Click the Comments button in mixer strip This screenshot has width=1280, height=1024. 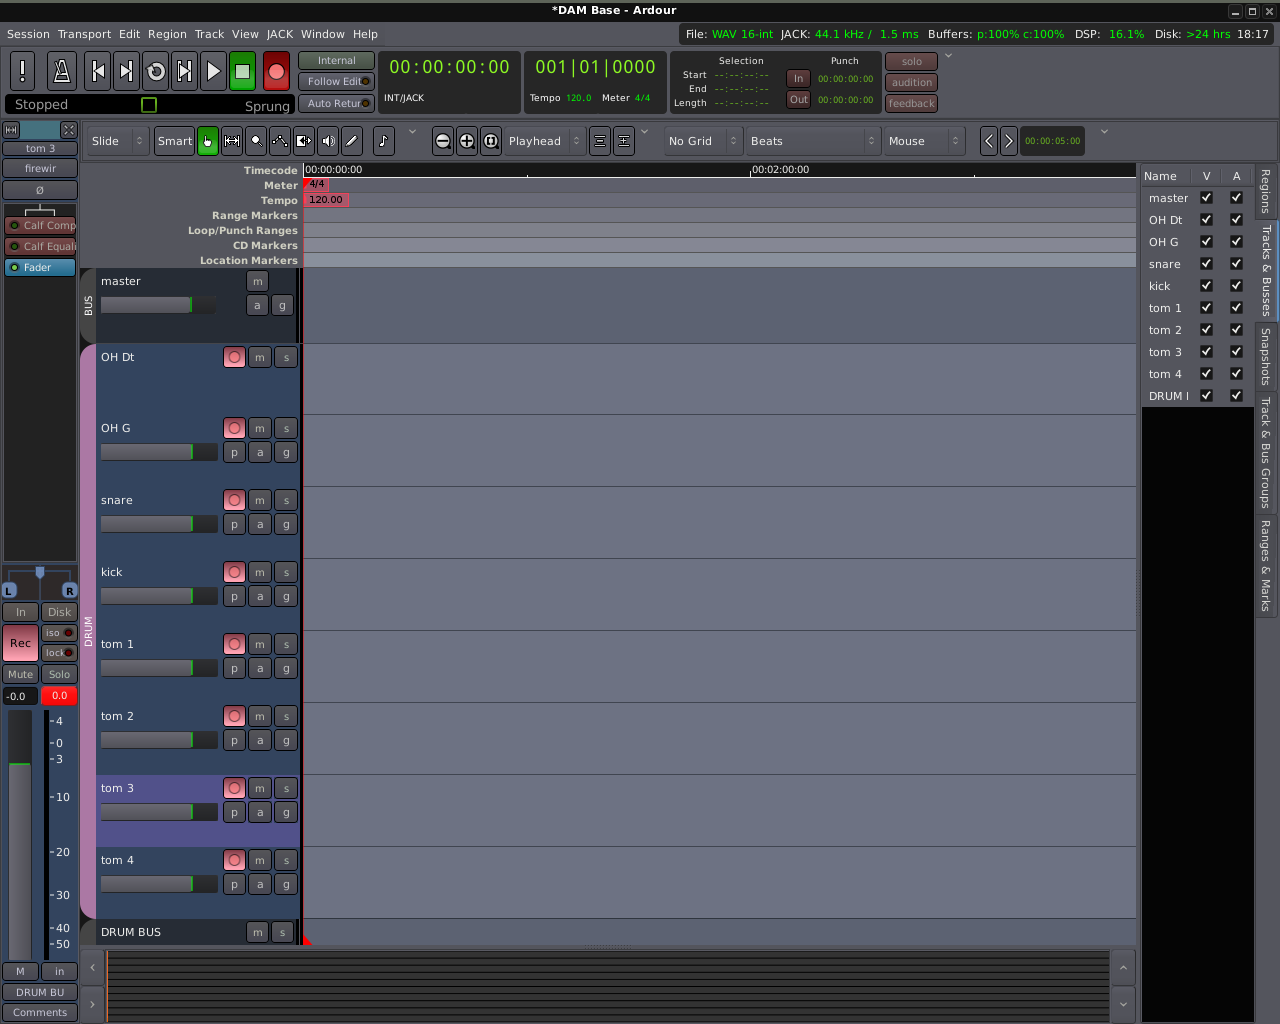[x=40, y=1013]
